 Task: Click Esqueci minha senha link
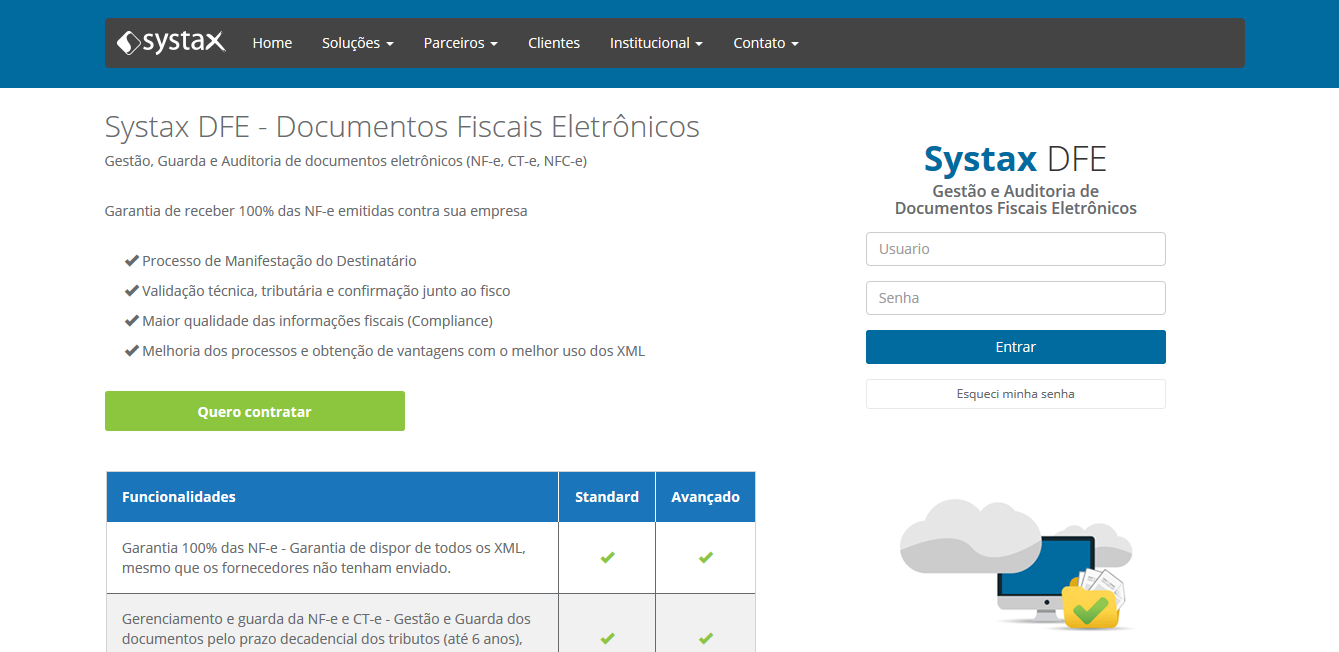click(1015, 394)
